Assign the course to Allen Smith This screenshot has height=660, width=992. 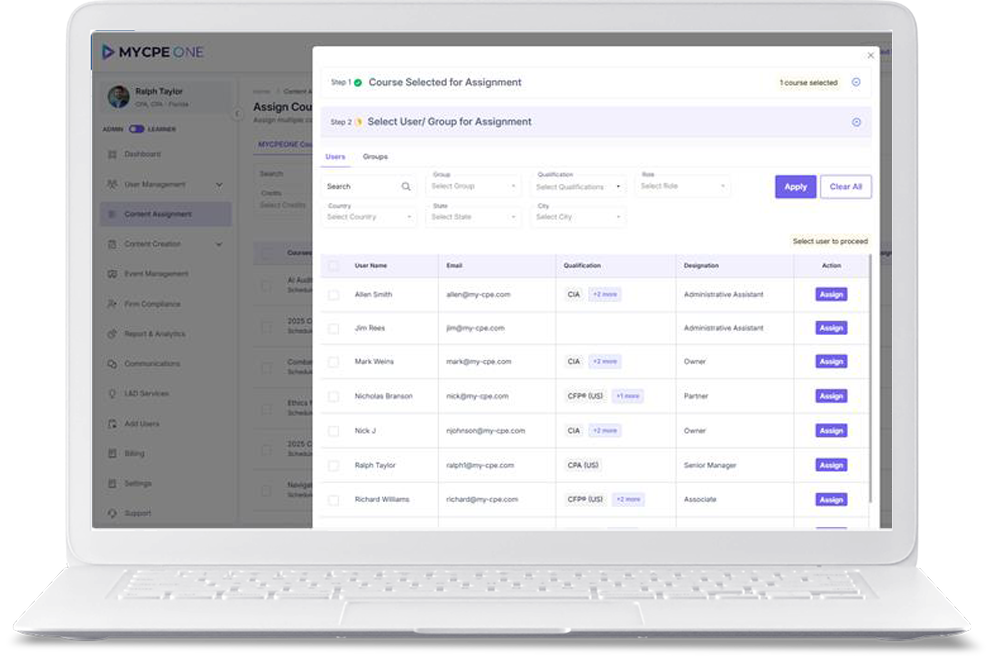click(831, 295)
